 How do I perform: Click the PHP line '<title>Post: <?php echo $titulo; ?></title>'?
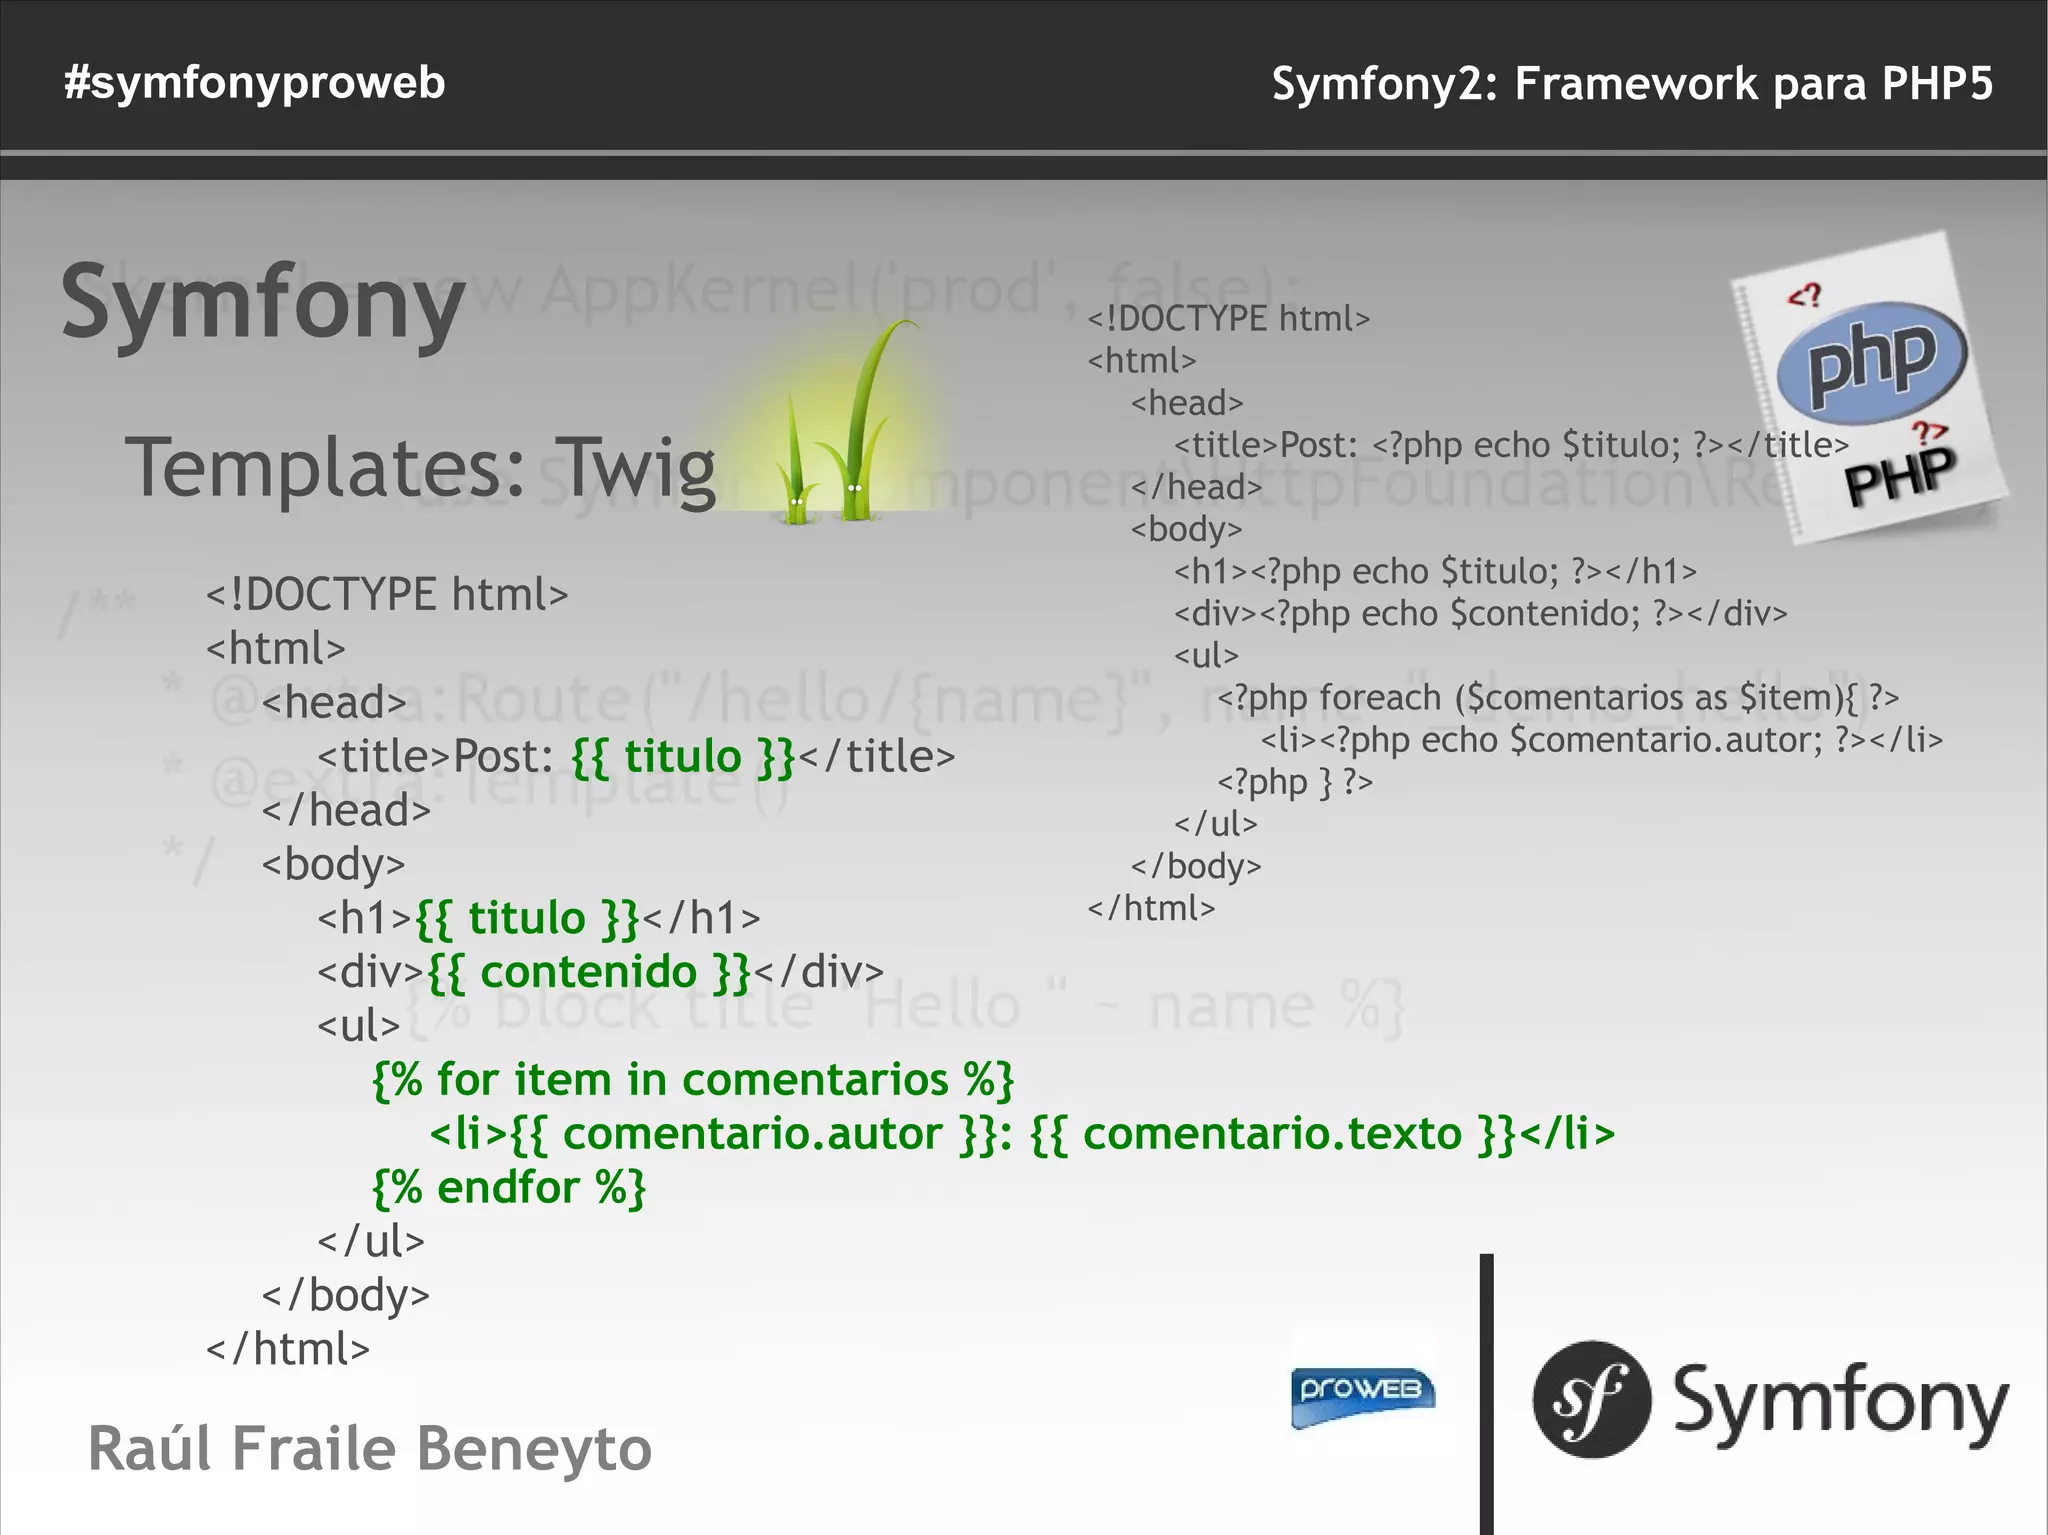pyautogui.click(x=1511, y=445)
